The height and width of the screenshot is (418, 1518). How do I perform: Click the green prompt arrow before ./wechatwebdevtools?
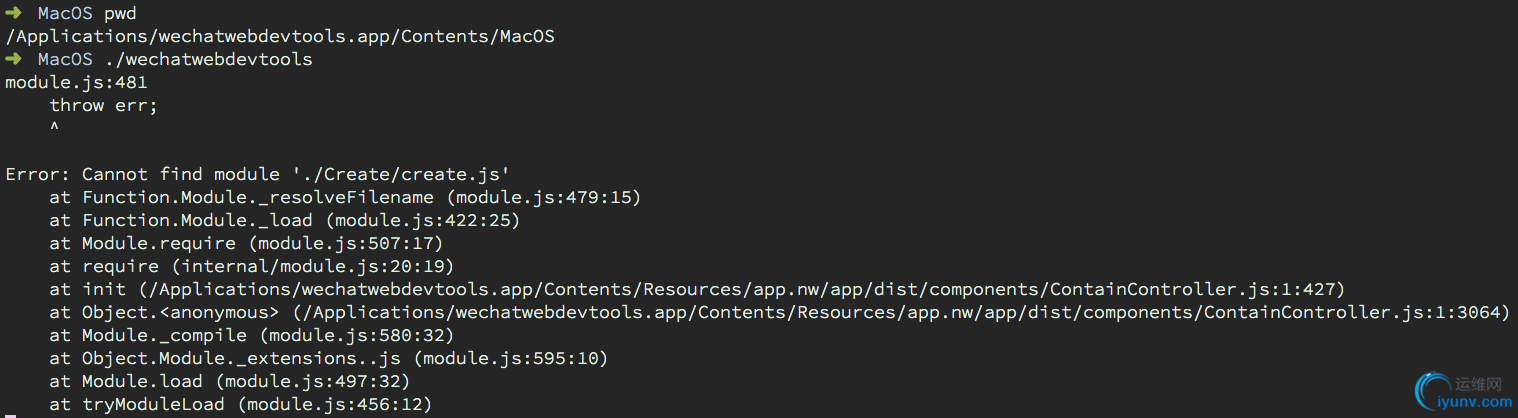point(13,60)
